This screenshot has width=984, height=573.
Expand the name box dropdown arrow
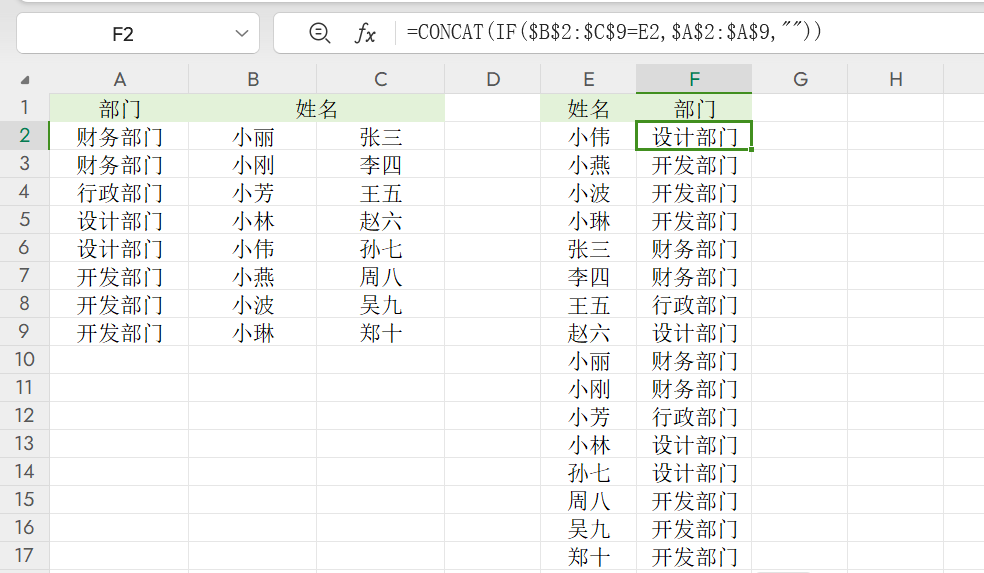(241, 34)
